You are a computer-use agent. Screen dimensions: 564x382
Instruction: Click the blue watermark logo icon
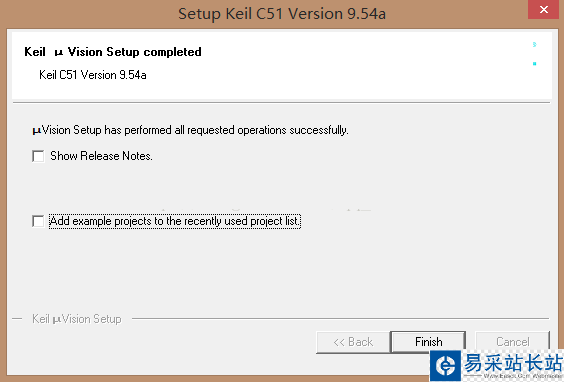click(x=445, y=365)
